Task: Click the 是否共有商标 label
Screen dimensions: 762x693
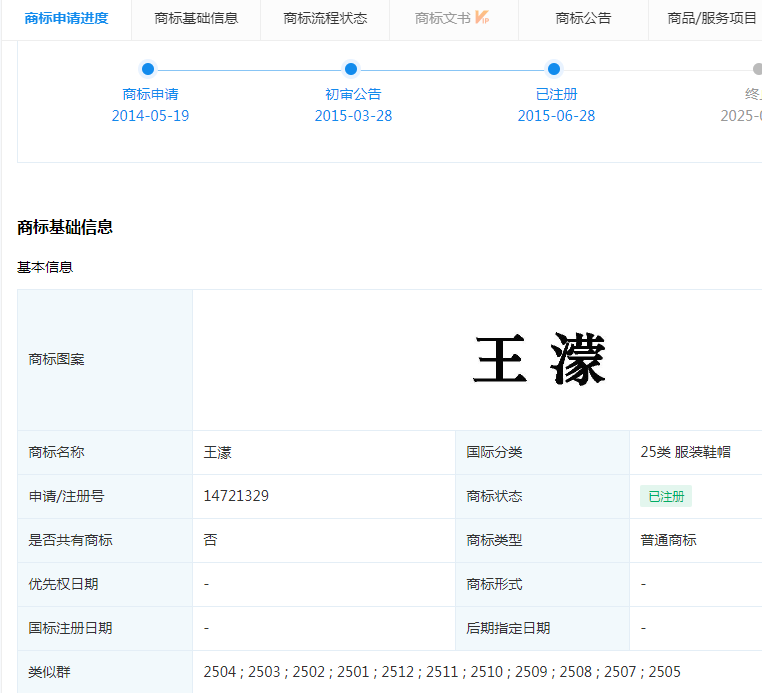Action: pos(70,540)
